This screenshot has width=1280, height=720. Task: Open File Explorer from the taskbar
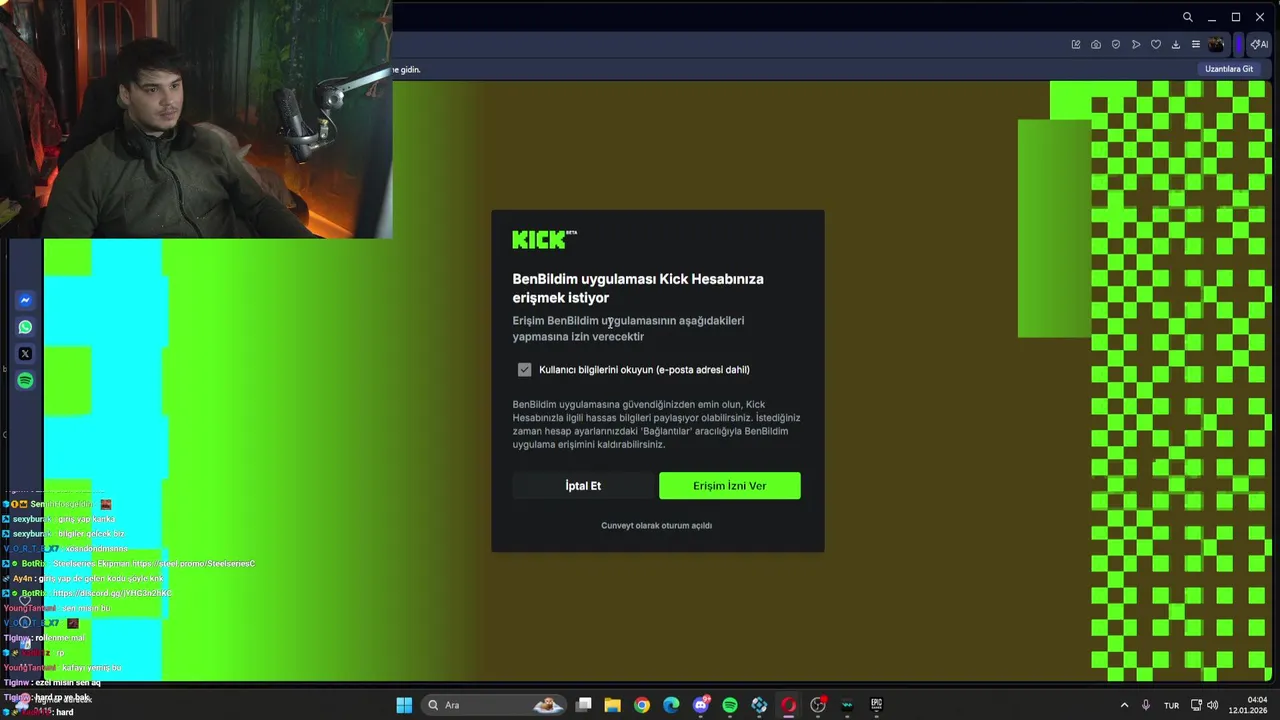point(613,705)
